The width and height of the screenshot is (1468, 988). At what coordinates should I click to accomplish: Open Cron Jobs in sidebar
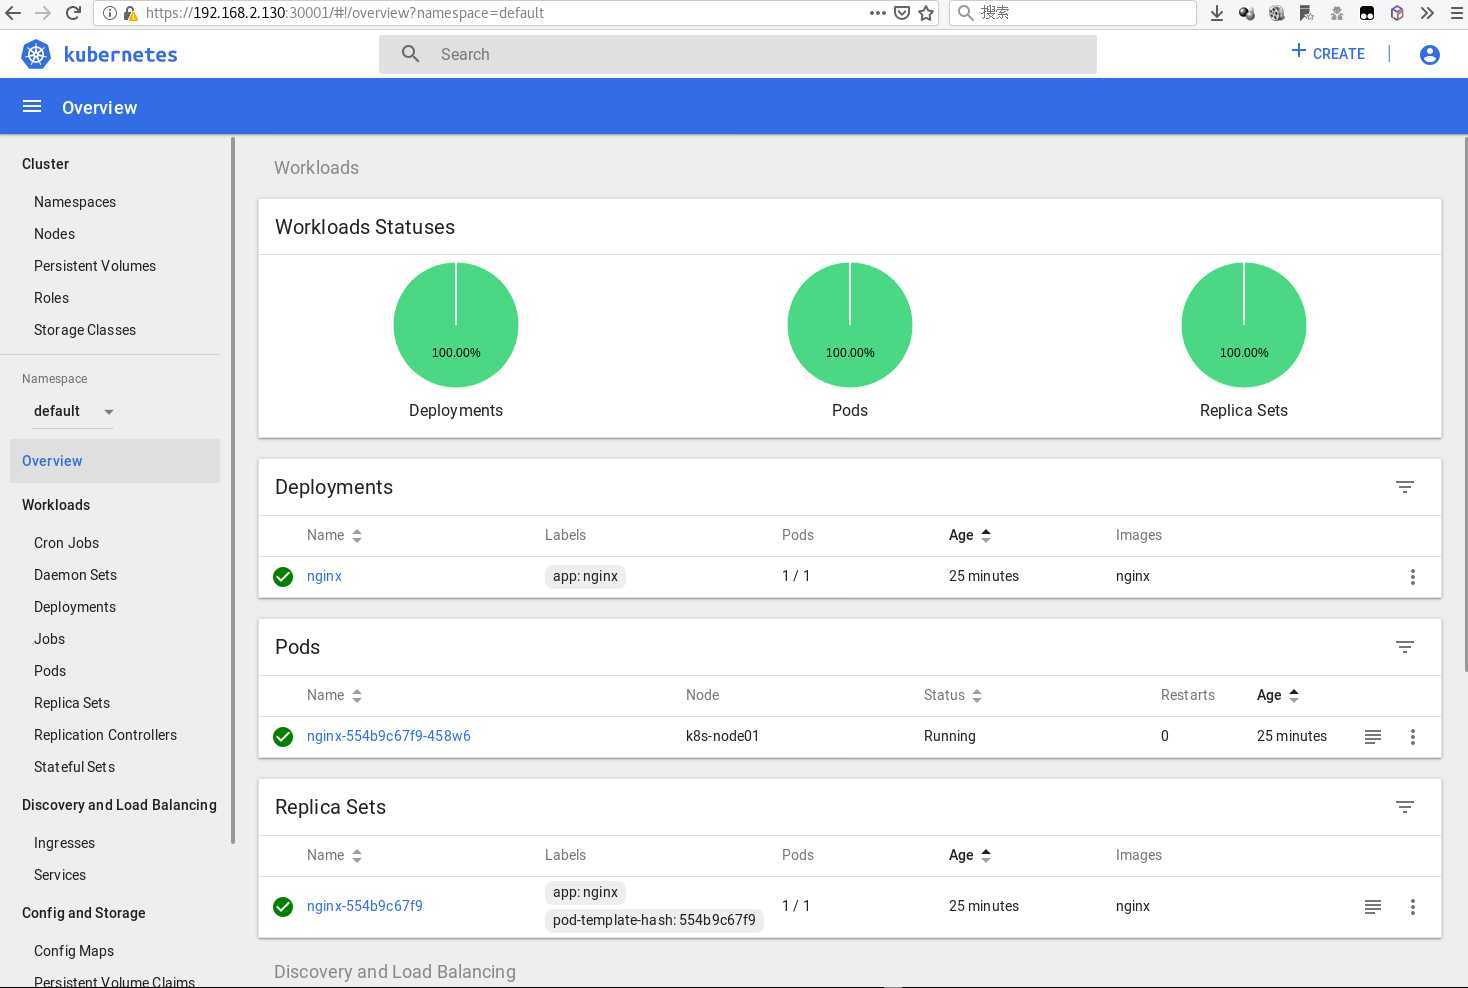tap(66, 543)
